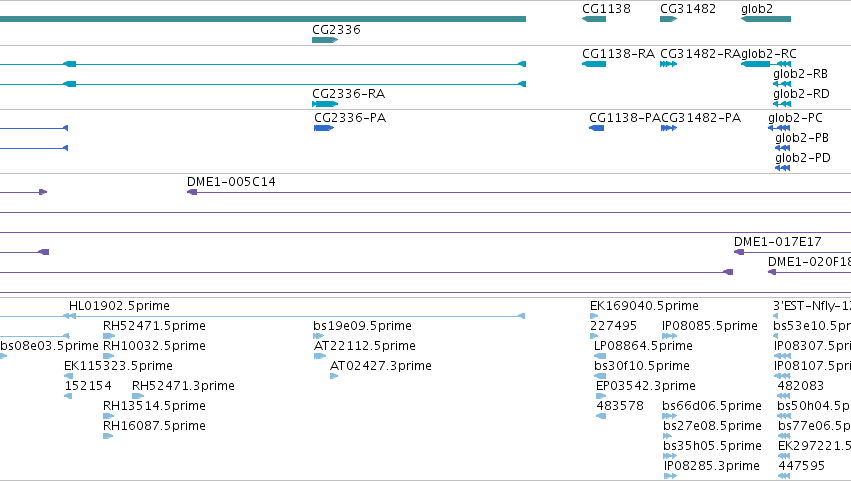851x481 pixels.
Task: Click the CG2336-PA protein label
Action: point(350,118)
